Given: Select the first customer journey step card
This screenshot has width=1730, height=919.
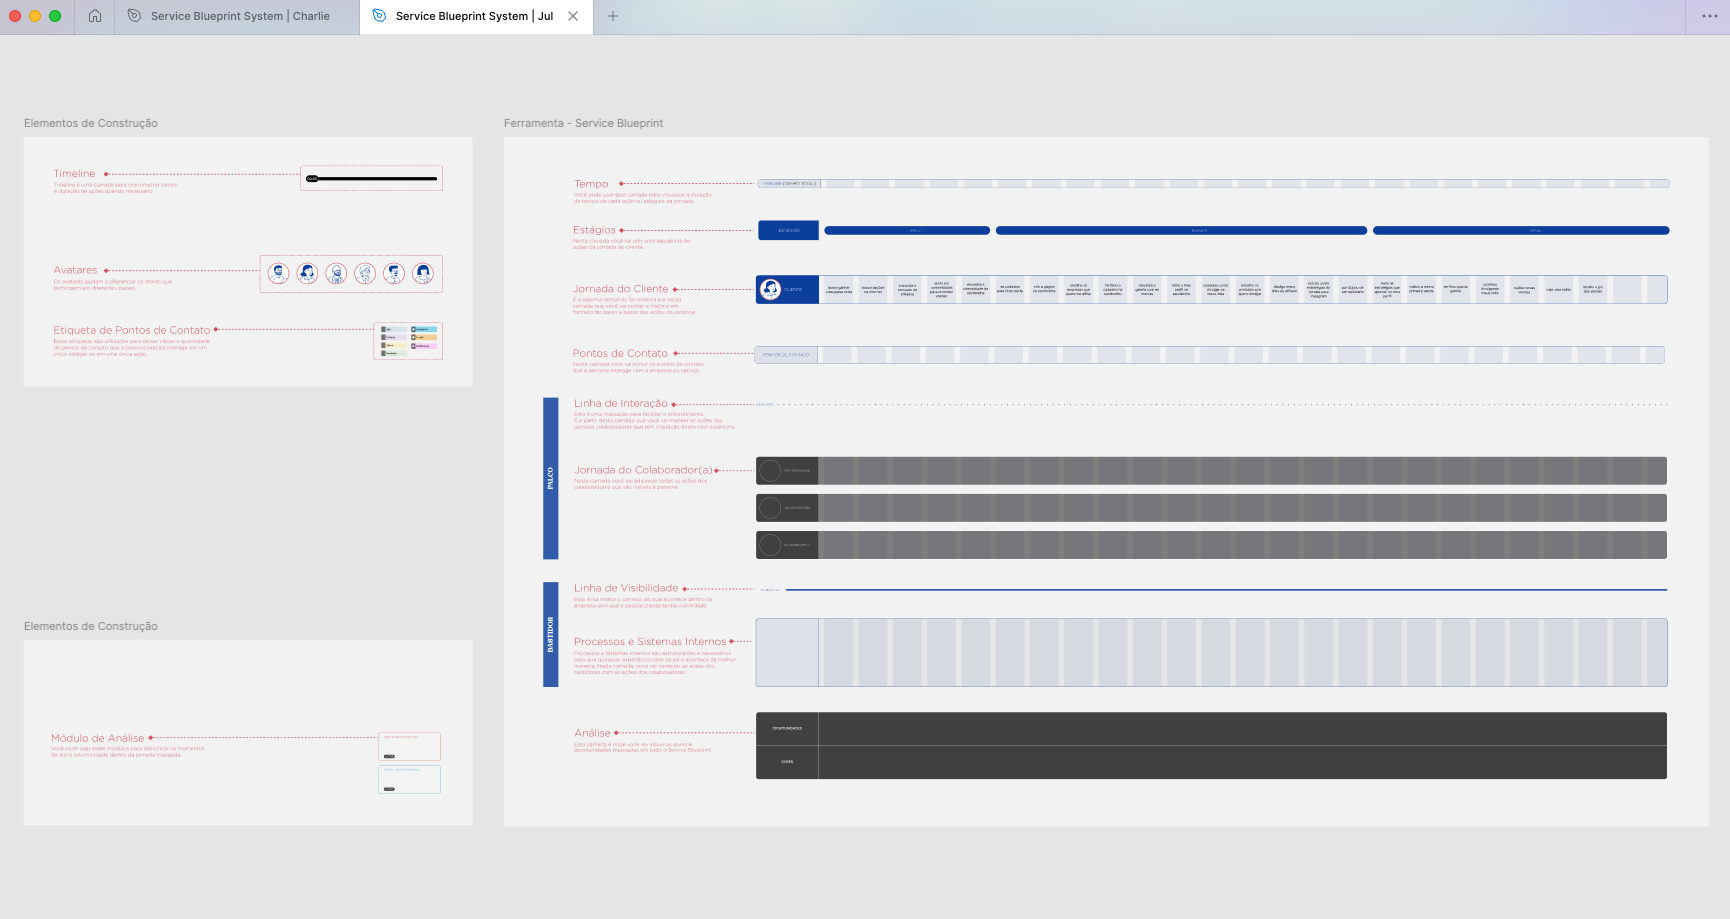Looking at the screenshot, I should click(839, 290).
